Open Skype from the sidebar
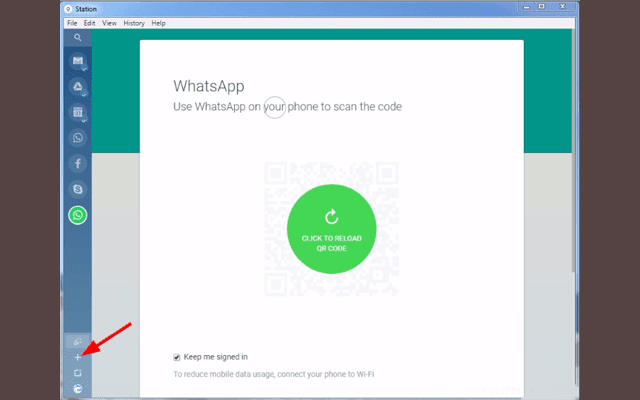The width and height of the screenshot is (640, 400). click(78, 188)
